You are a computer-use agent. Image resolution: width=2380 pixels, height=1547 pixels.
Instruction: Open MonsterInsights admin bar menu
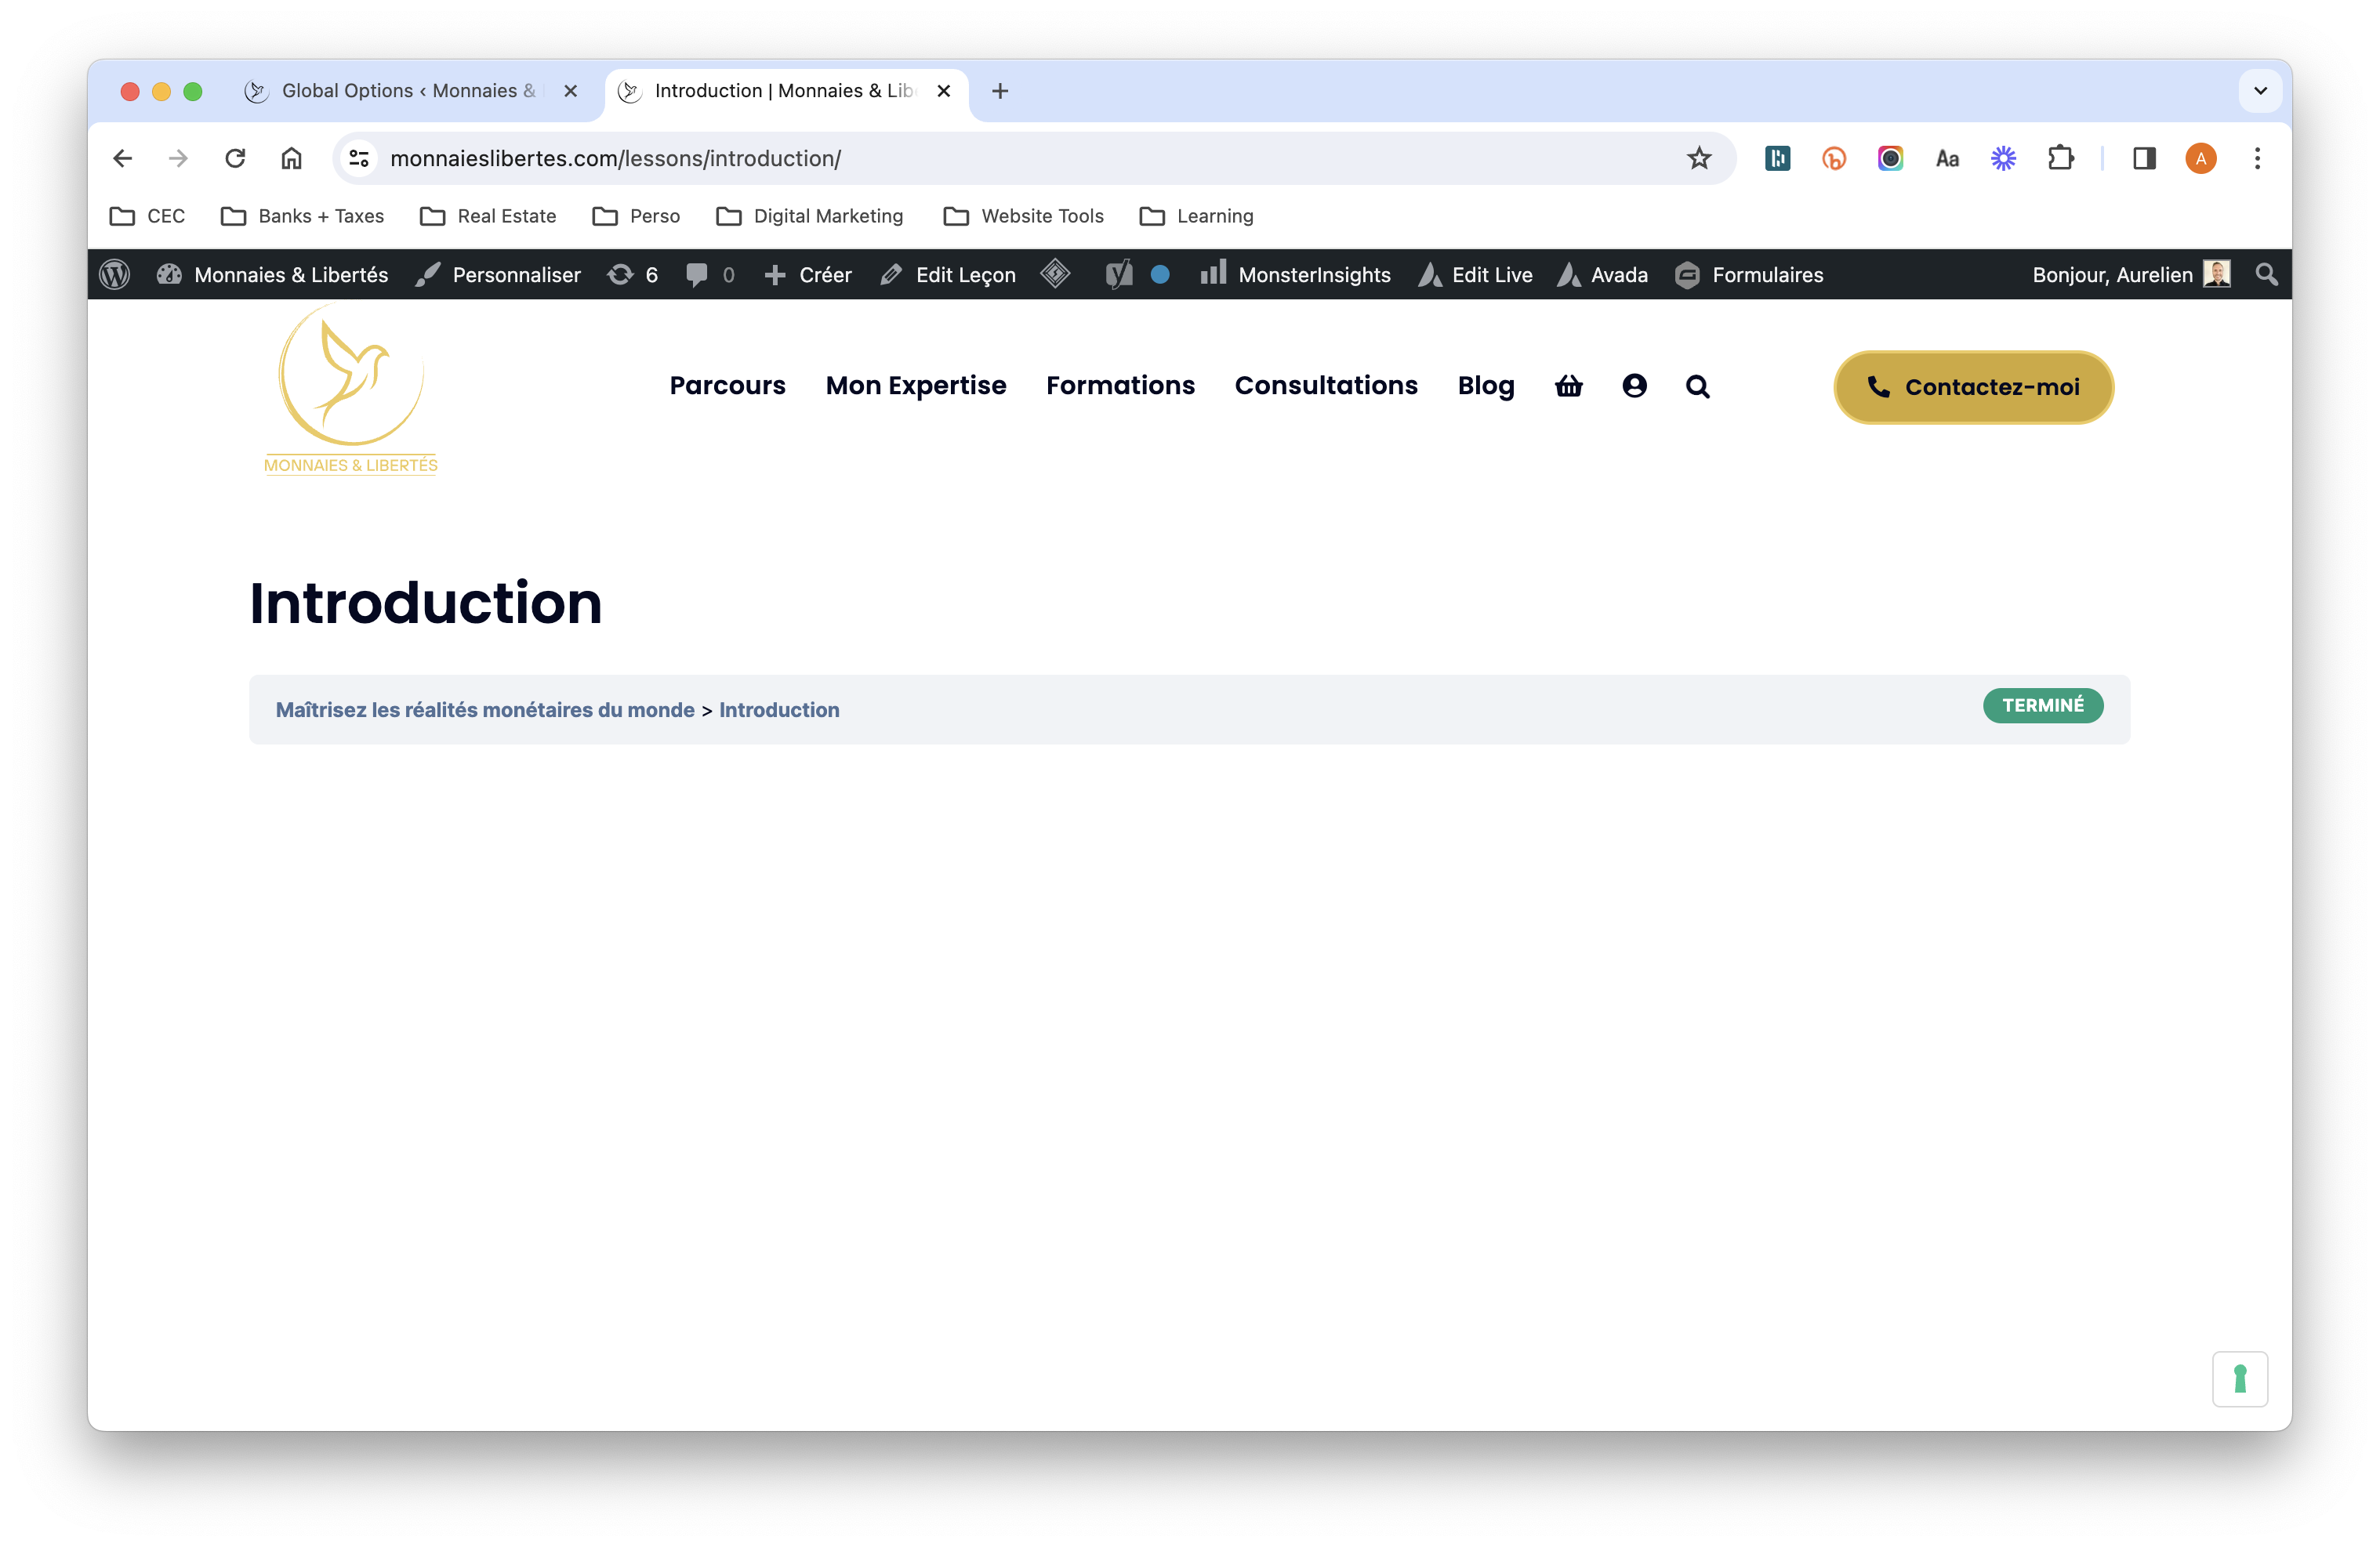click(x=1295, y=274)
